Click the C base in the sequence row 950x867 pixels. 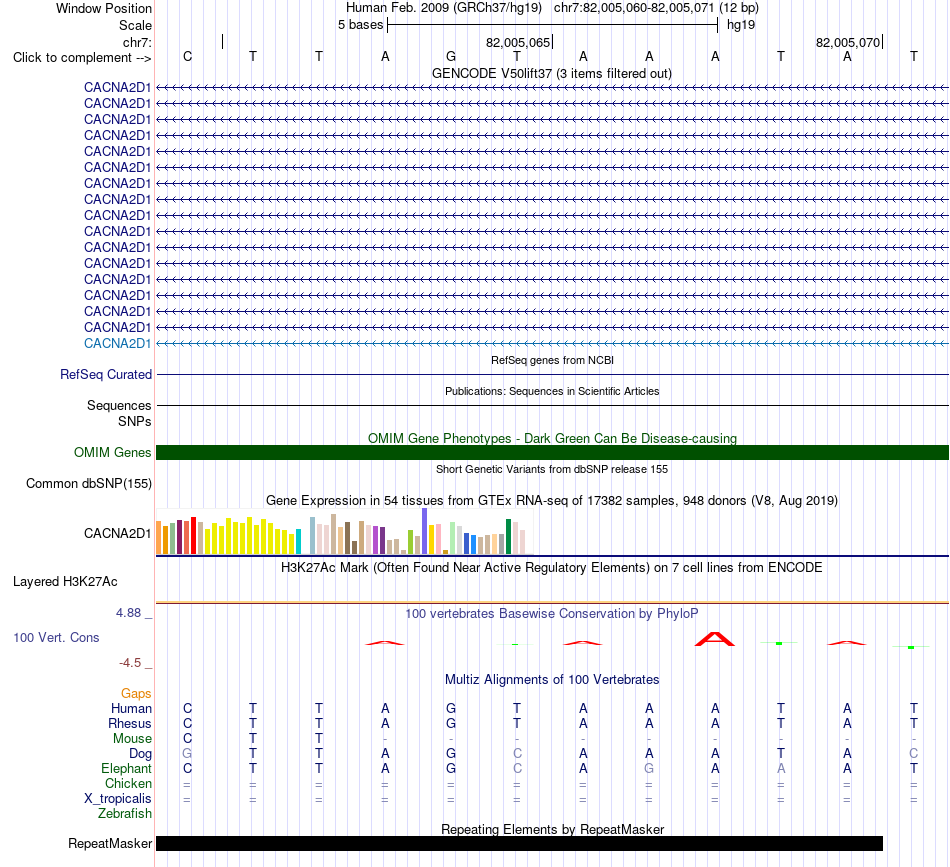[187, 56]
